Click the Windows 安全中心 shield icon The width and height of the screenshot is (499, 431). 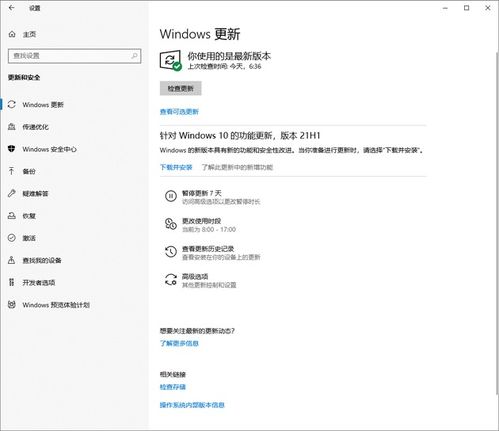(x=12, y=149)
